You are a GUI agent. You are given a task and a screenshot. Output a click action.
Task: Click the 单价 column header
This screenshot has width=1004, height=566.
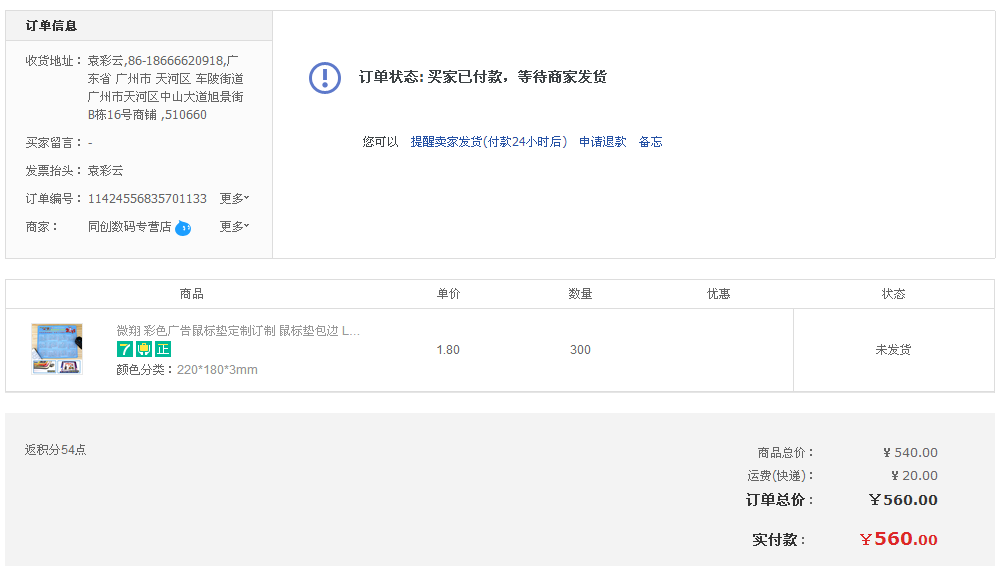click(448, 294)
